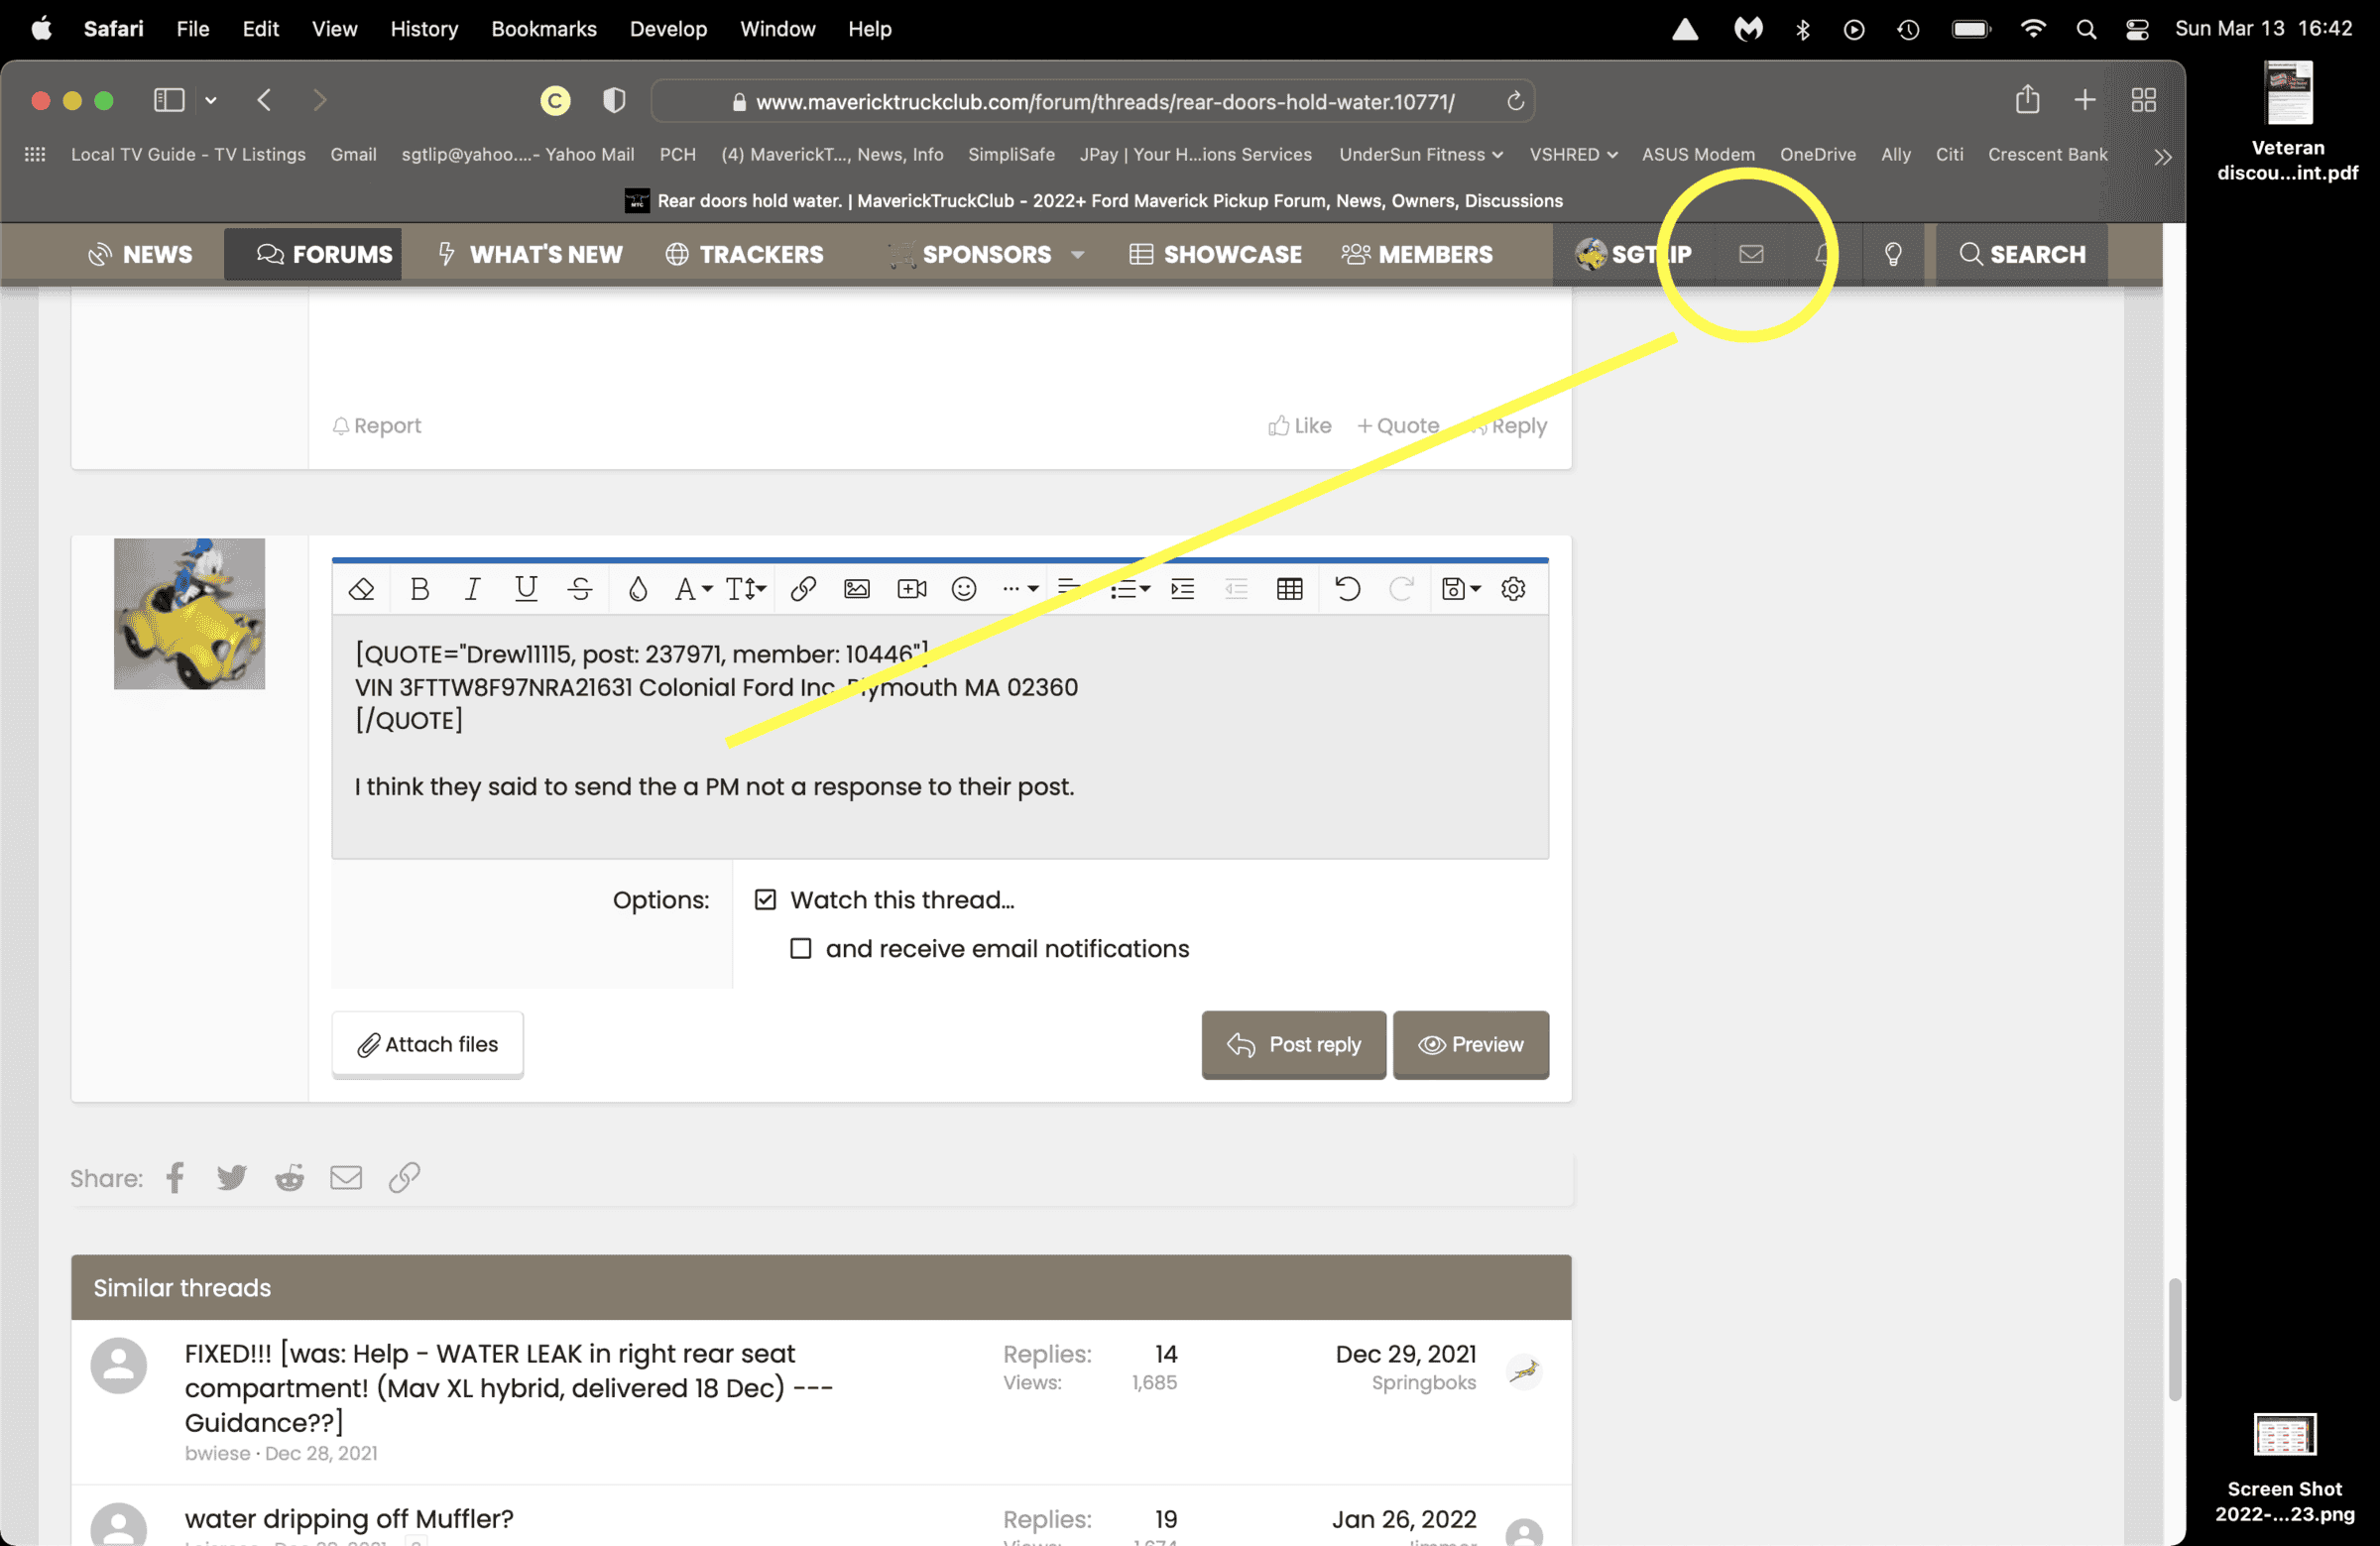The image size is (2380, 1546).
Task: Open the NEWS nav tab
Action: [x=140, y=254]
